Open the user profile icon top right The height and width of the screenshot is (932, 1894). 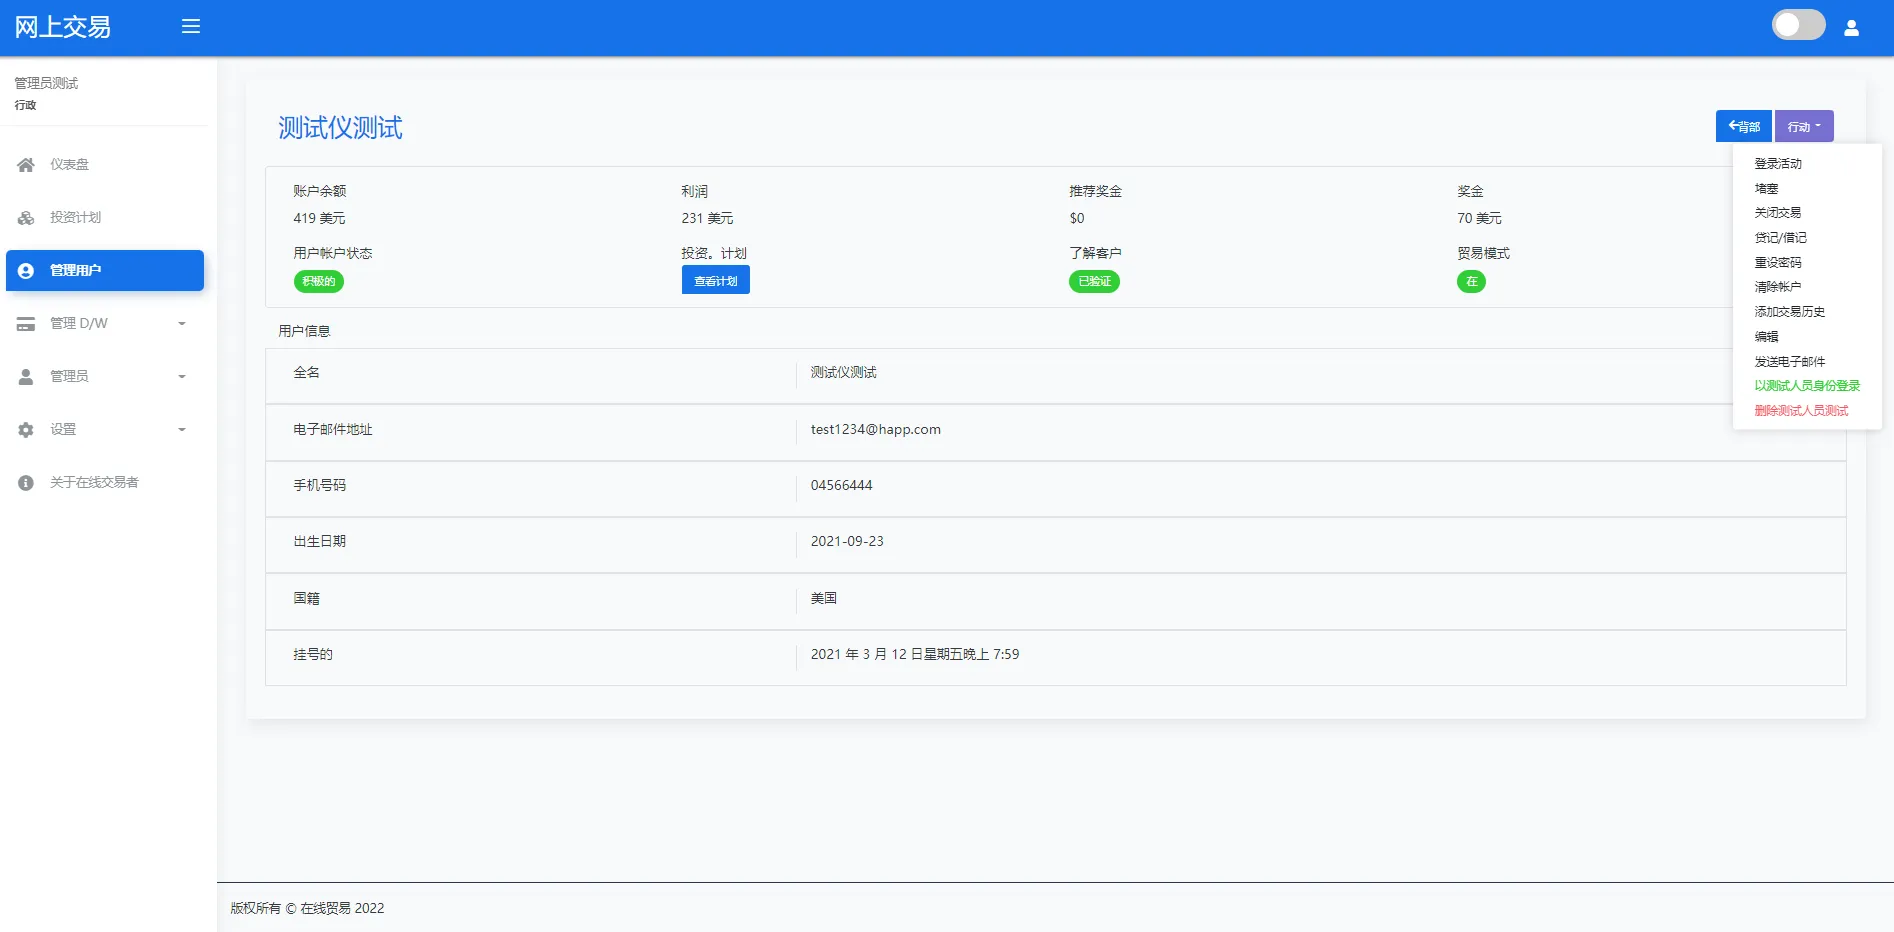[x=1851, y=26]
